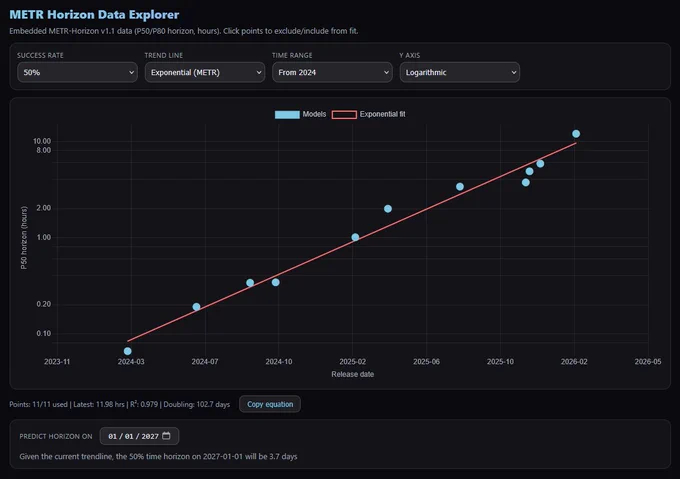
Task: Click the 10.00 y-axis label
Action: (x=42, y=141)
